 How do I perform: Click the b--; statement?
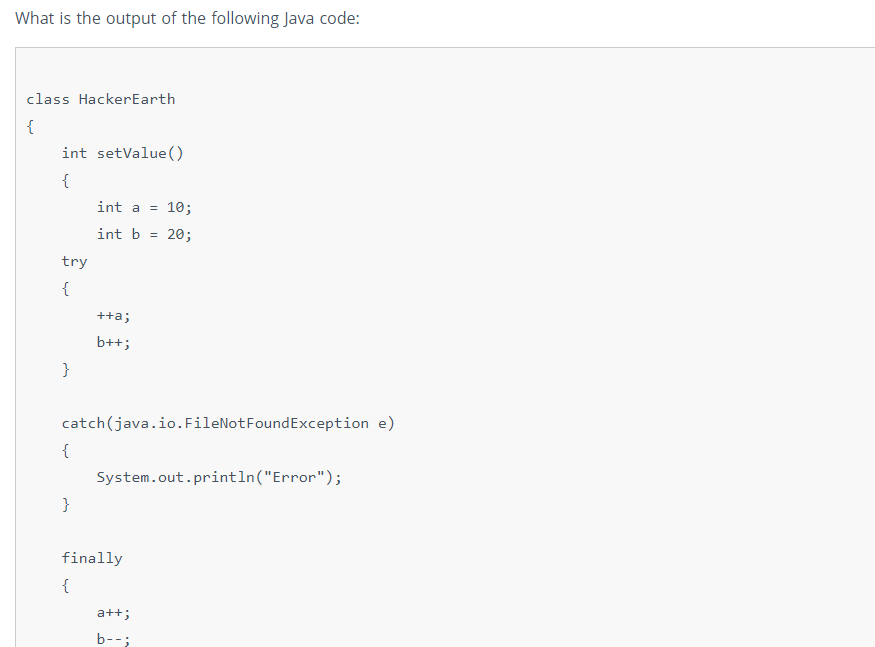click(113, 639)
